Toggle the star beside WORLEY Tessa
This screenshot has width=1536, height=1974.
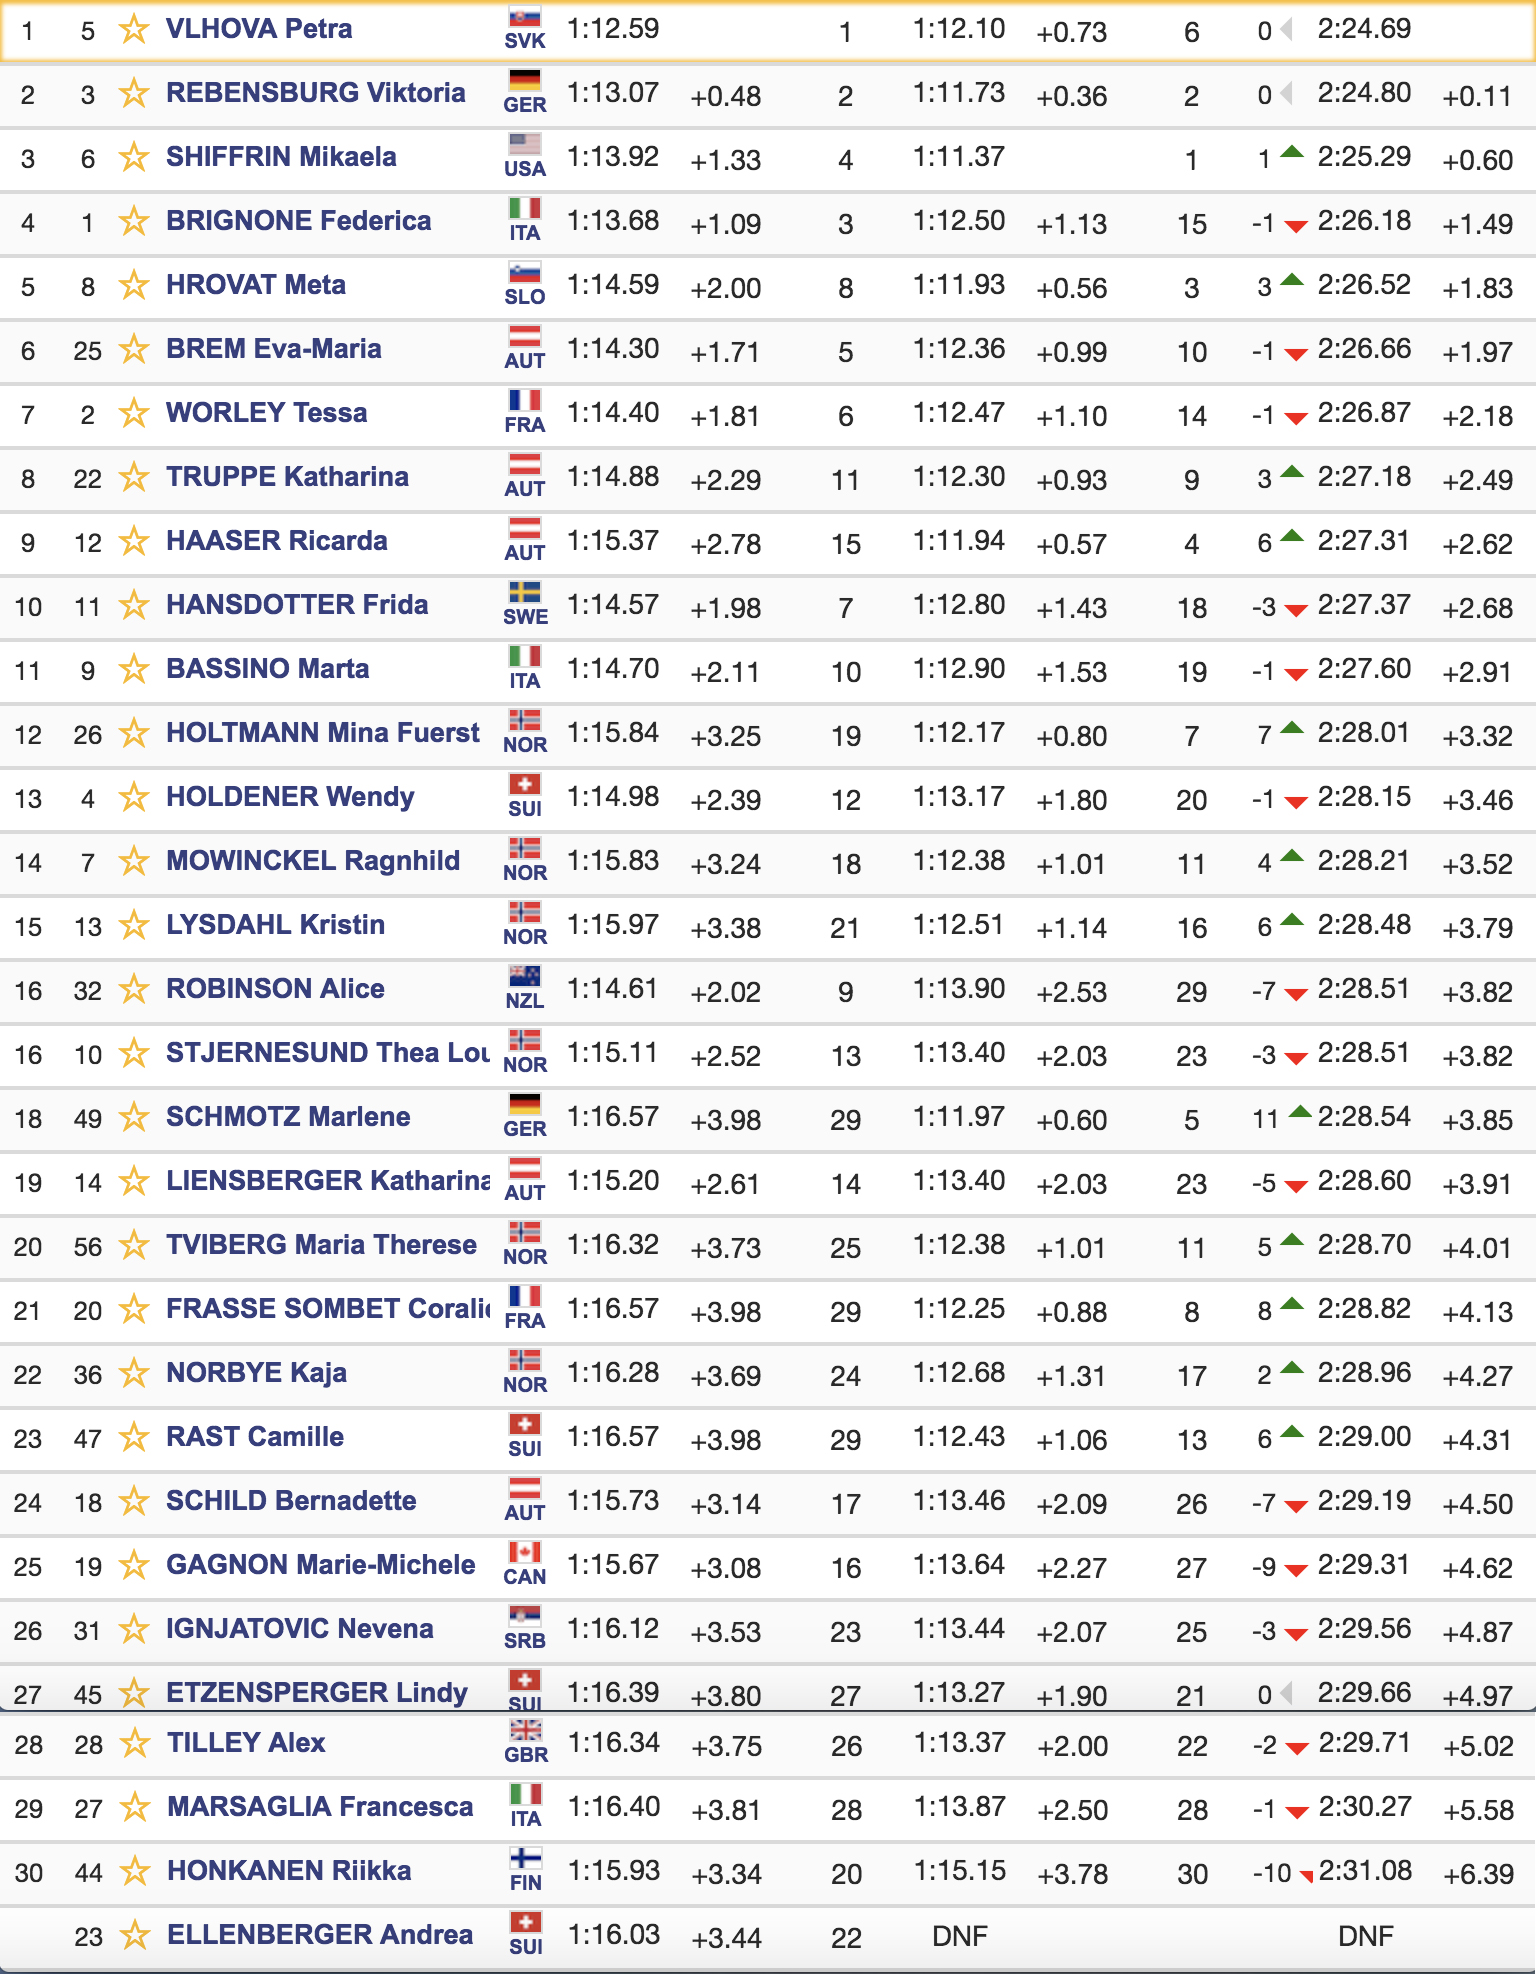(x=134, y=413)
